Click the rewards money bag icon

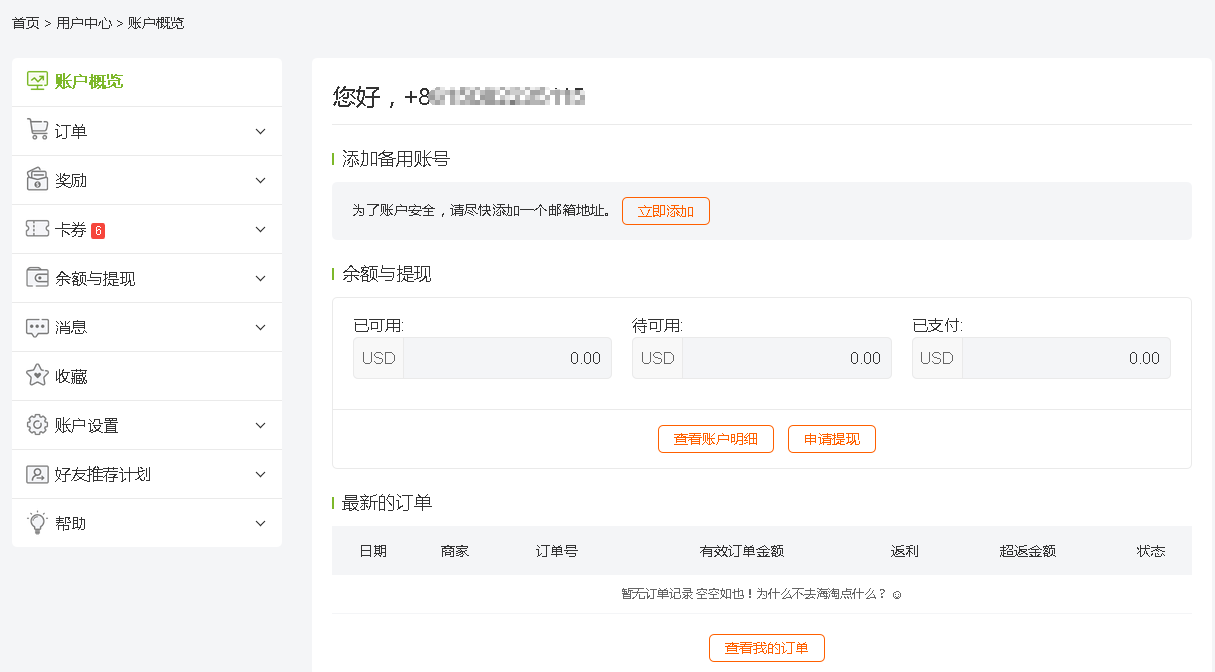click(37, 179)
